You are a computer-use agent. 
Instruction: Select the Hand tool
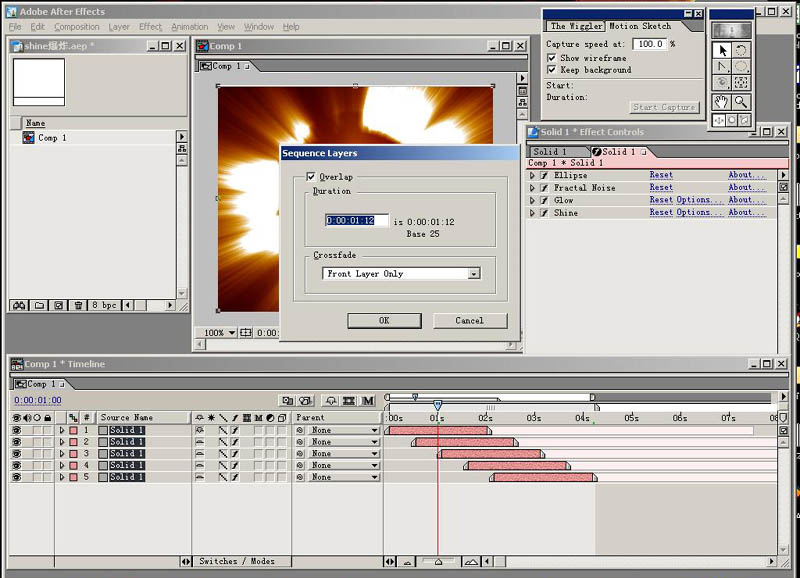tap(722, 102)
